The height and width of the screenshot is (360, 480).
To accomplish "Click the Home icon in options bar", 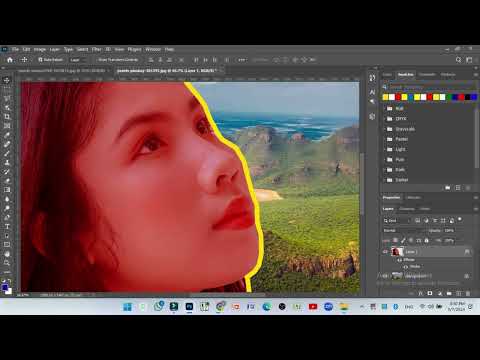I will (x=10, y=60).
